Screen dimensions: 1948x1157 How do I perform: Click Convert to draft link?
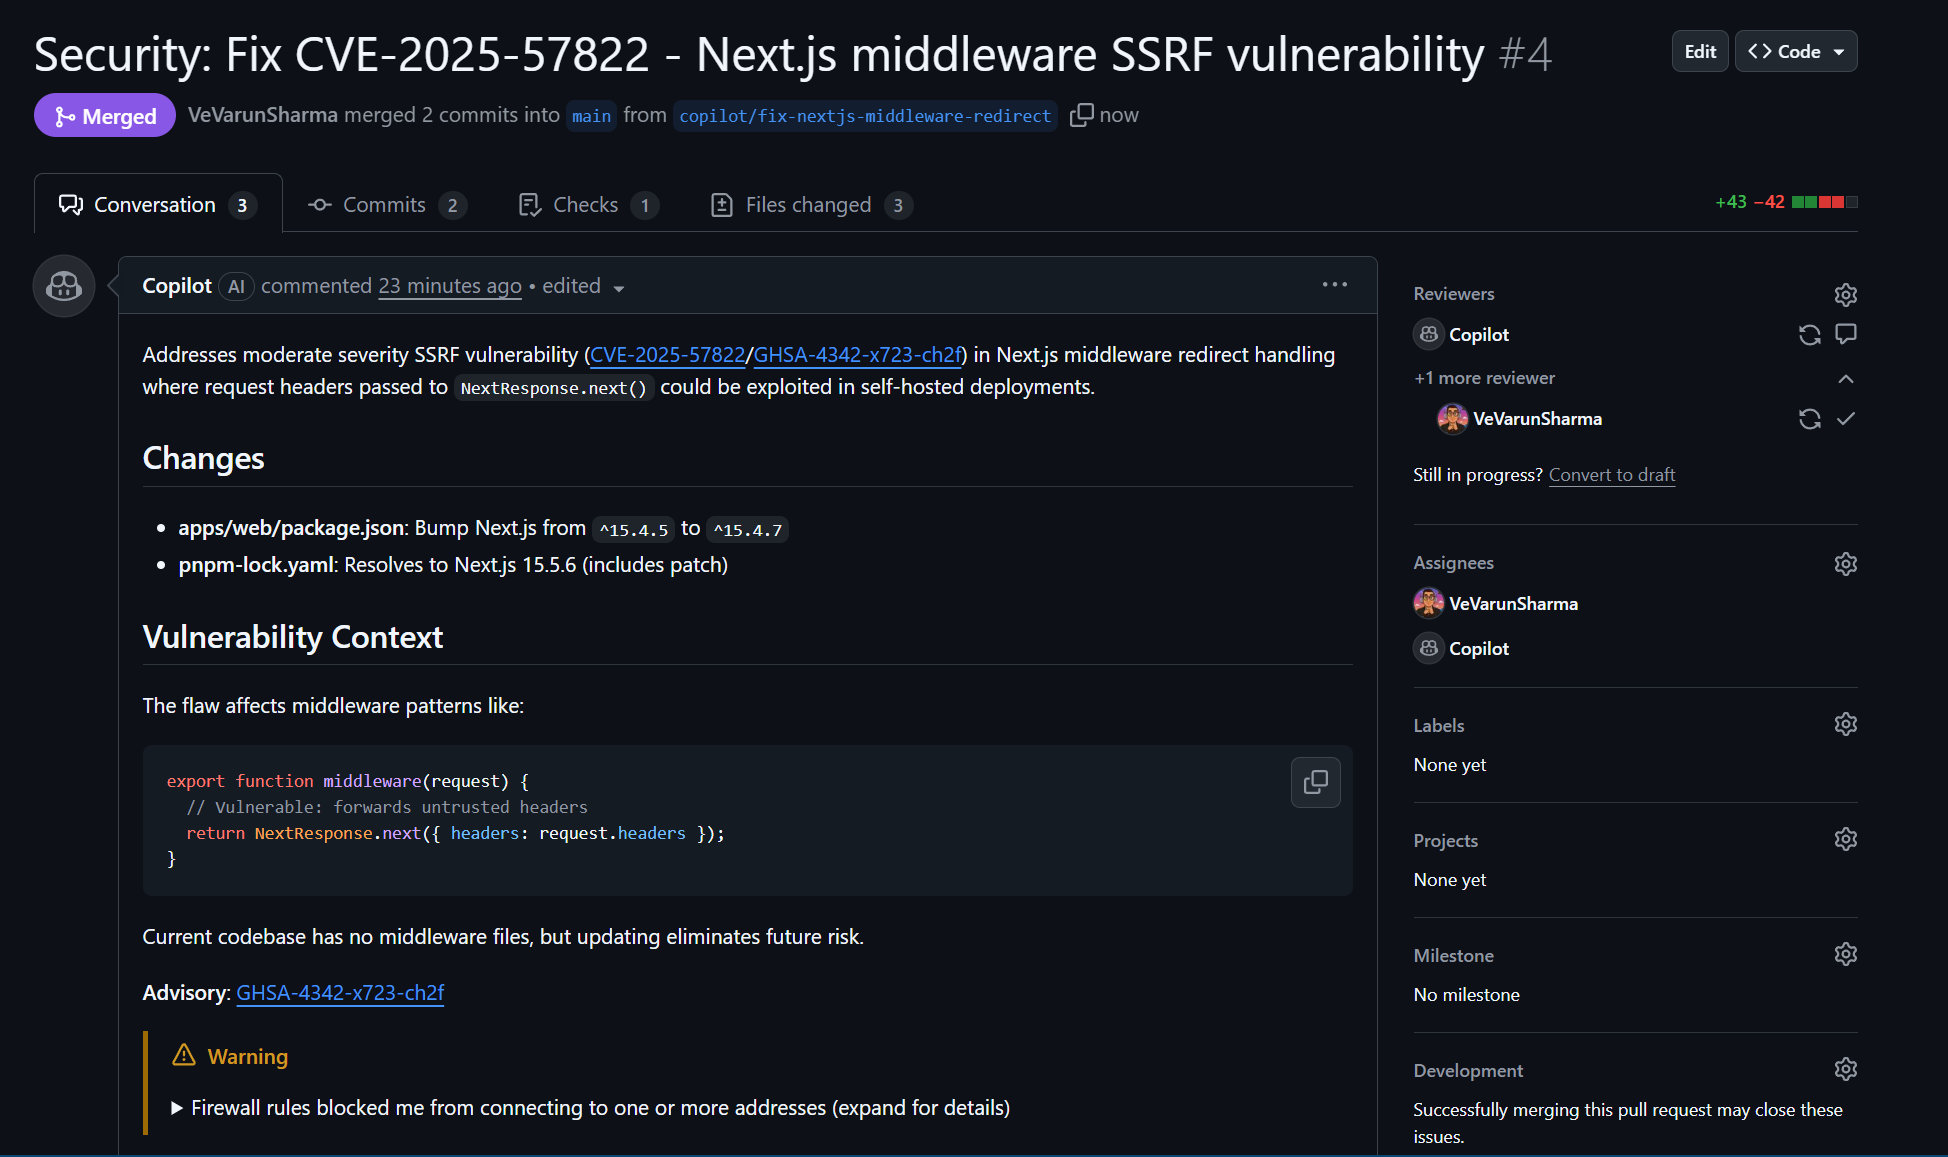click(x=1612, y=475)
